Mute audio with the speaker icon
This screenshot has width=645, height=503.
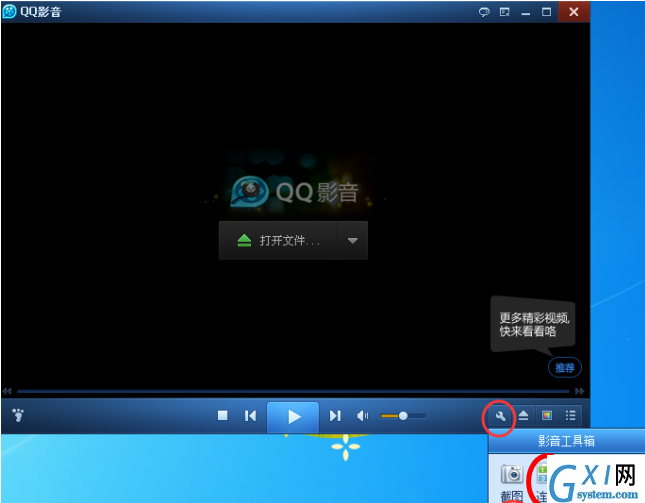click(x=362, y=416)
